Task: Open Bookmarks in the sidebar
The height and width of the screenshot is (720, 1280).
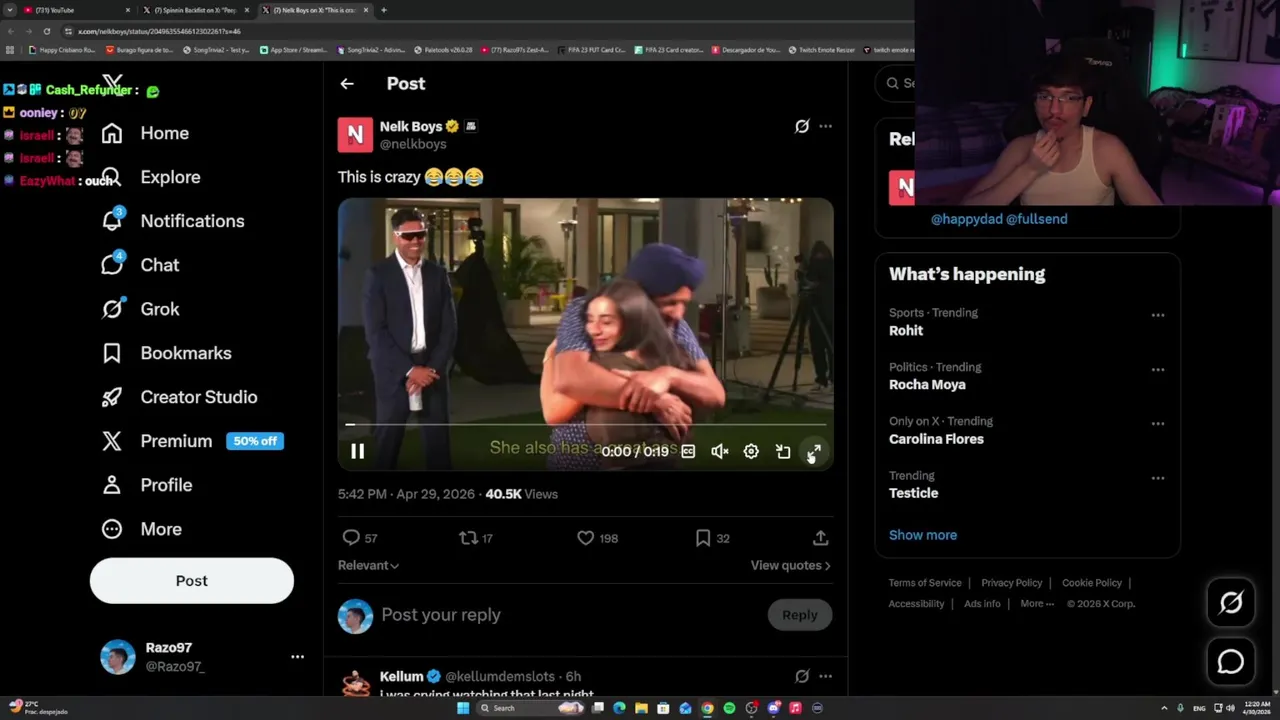Action: 166,353
